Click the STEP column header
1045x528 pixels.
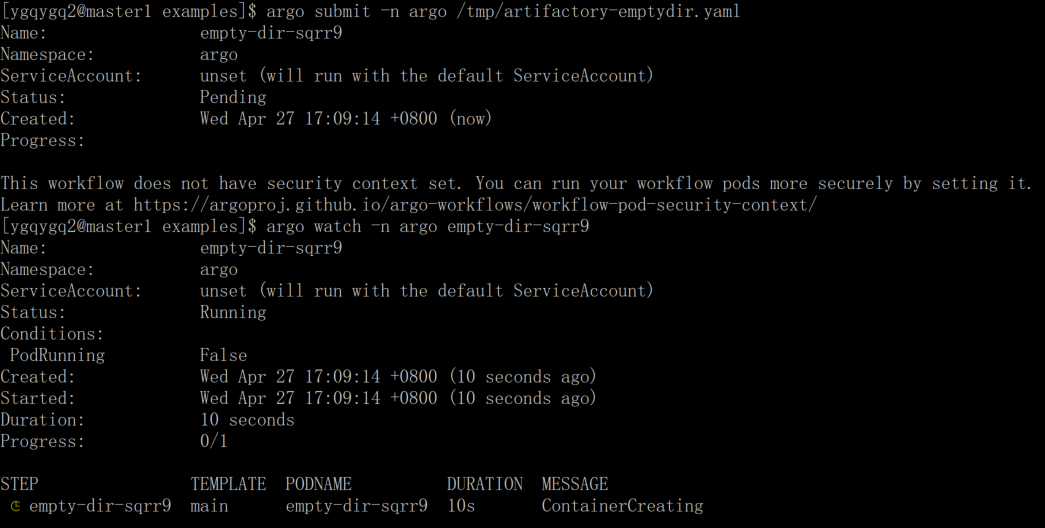tap(19, 484)
